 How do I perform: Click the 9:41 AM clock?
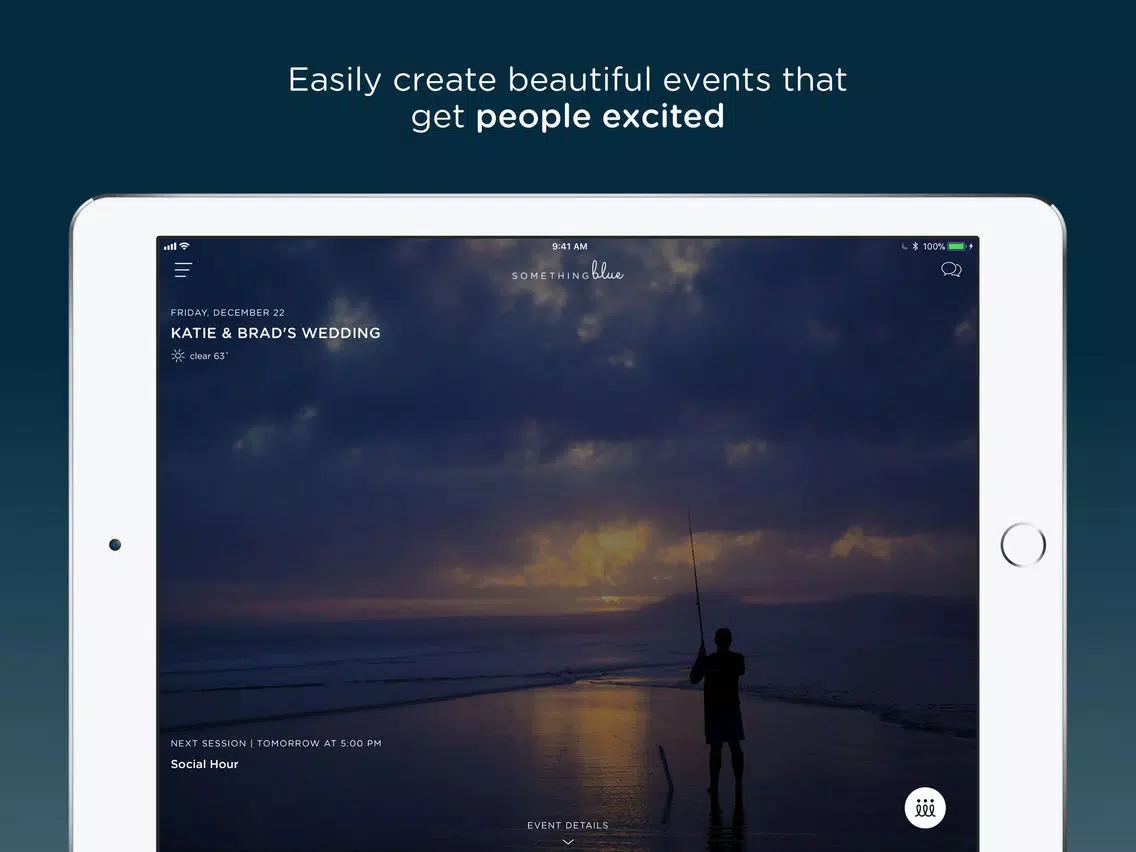tap(569, 246)
